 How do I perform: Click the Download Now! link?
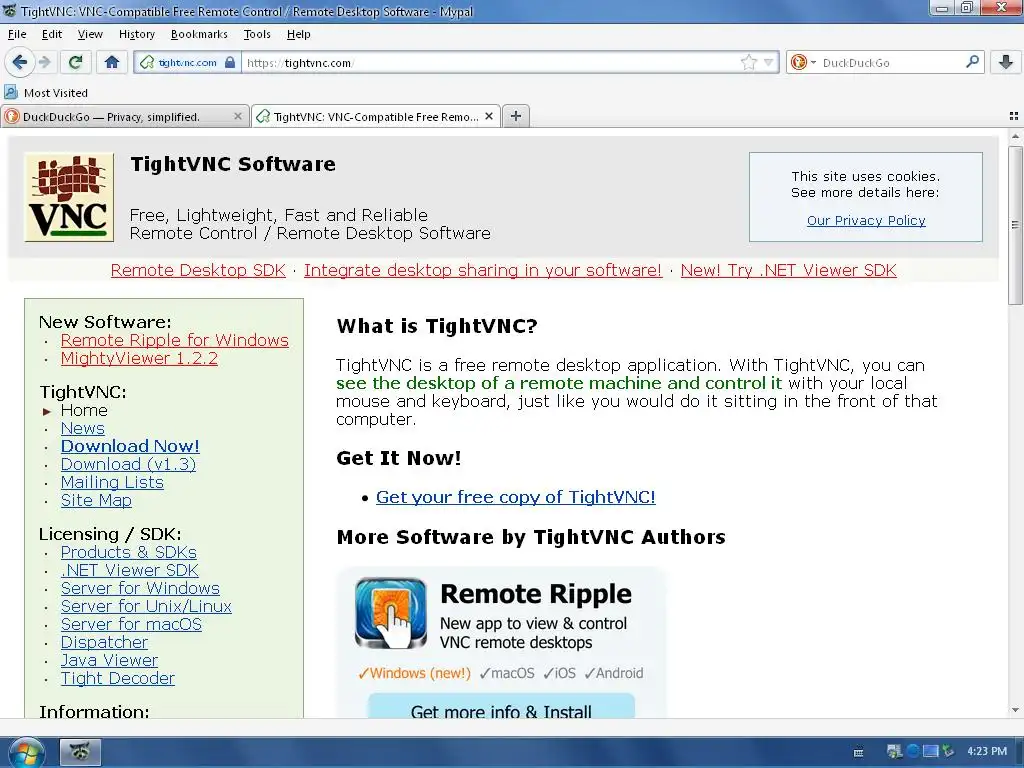coord(130,446)
